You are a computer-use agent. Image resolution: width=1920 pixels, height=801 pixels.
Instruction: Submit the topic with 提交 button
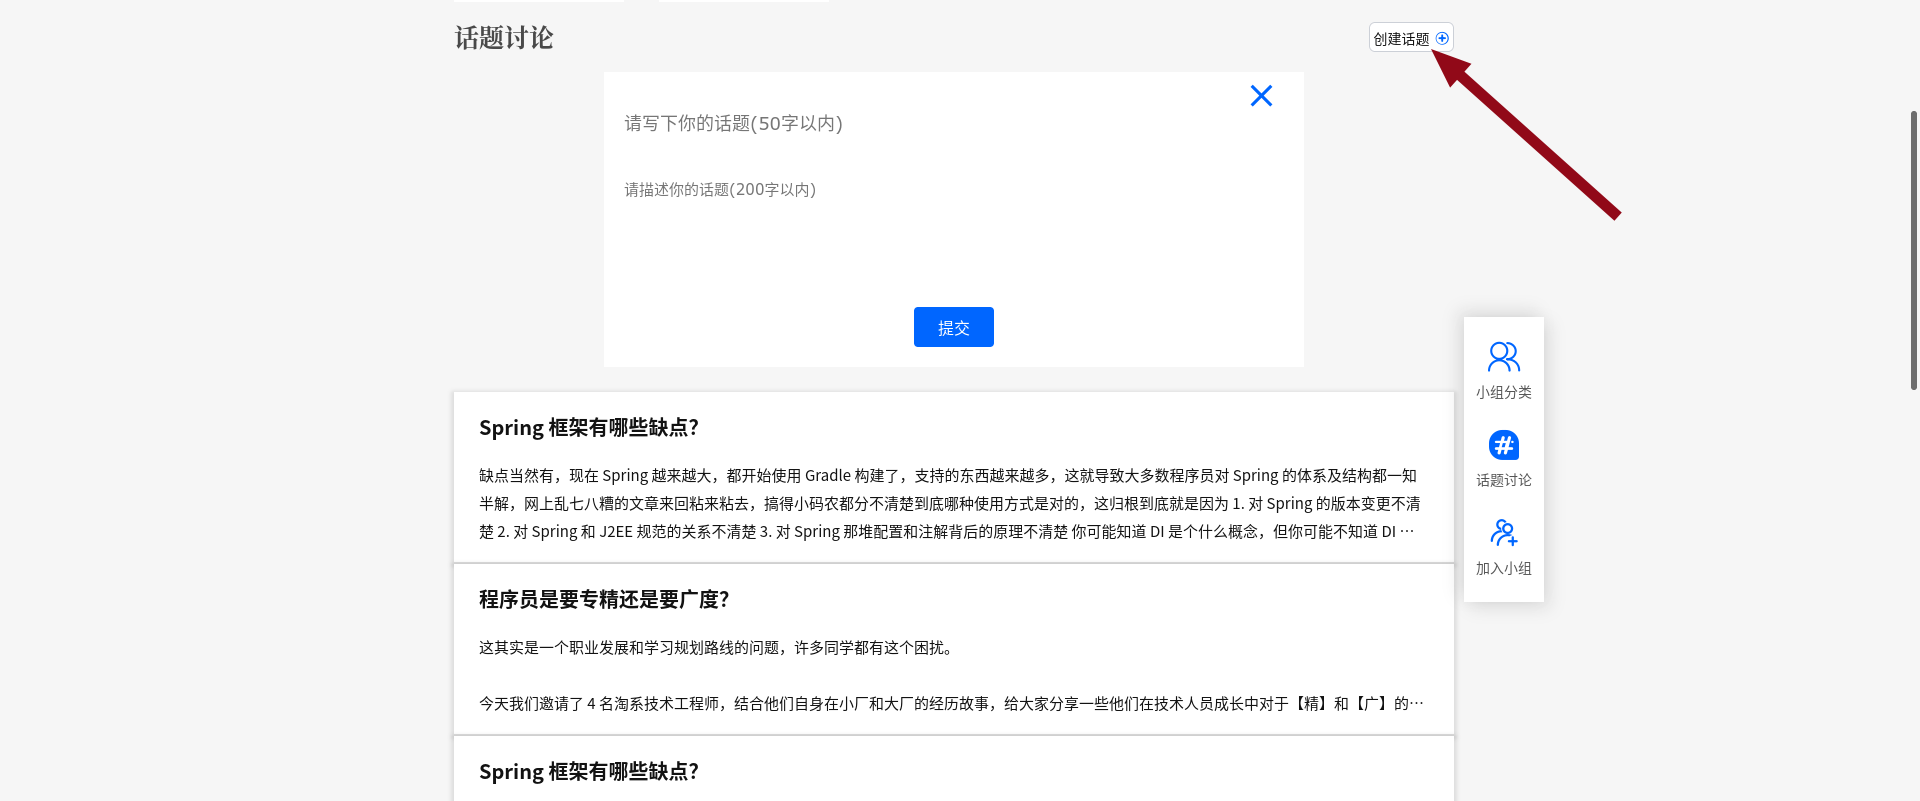click(x=953, y=327)
